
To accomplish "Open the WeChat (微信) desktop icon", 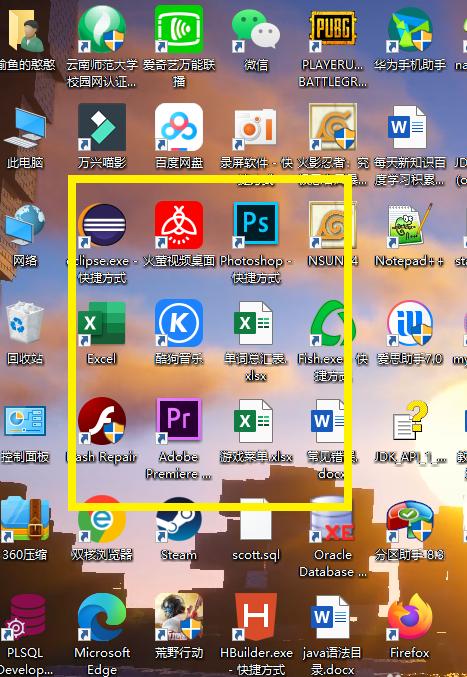I will tap(256, 29).
